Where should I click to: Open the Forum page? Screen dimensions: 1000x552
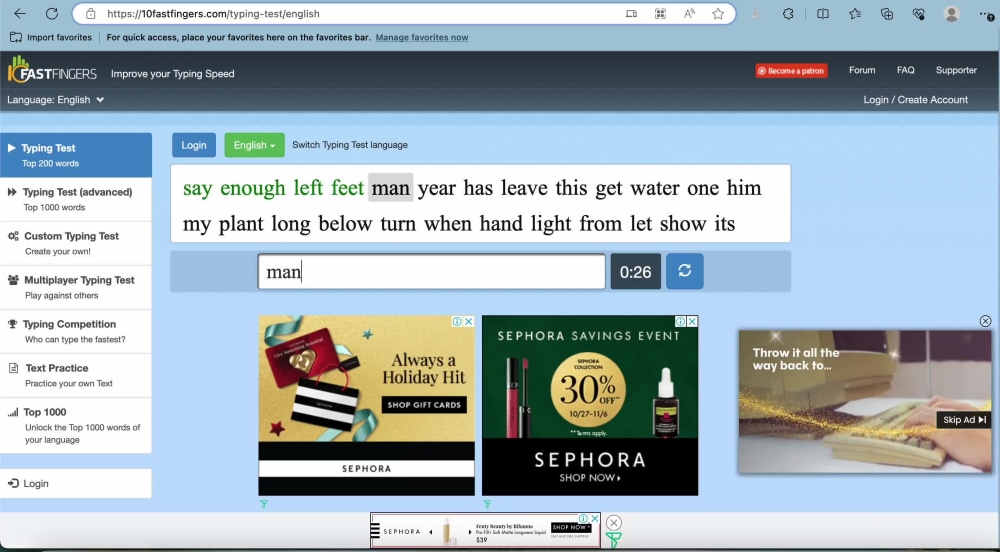pyautogui.click(x=862, y=70)
